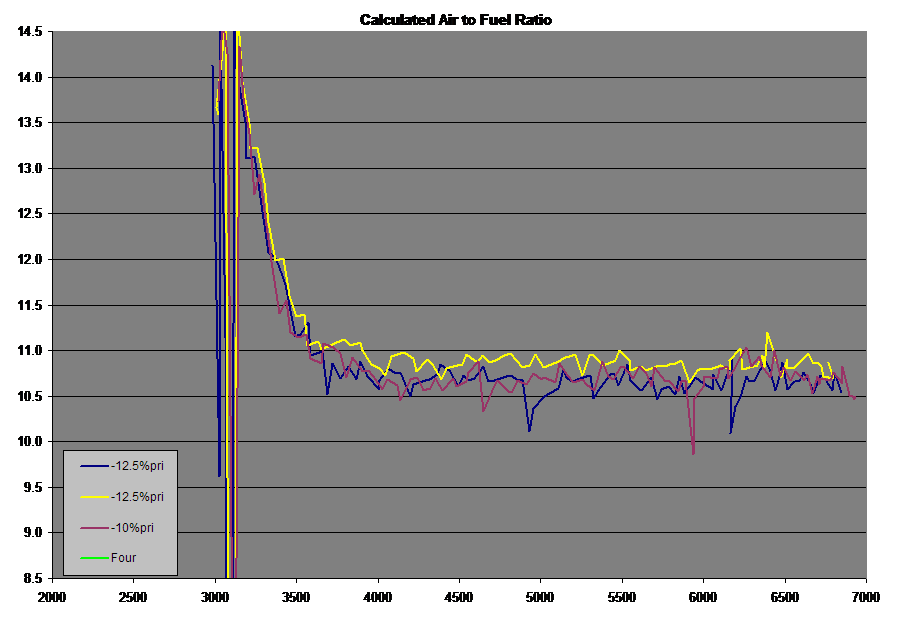Select the chart title at the top
Viewport: 912px width, 624px height.
coord(455,19)
